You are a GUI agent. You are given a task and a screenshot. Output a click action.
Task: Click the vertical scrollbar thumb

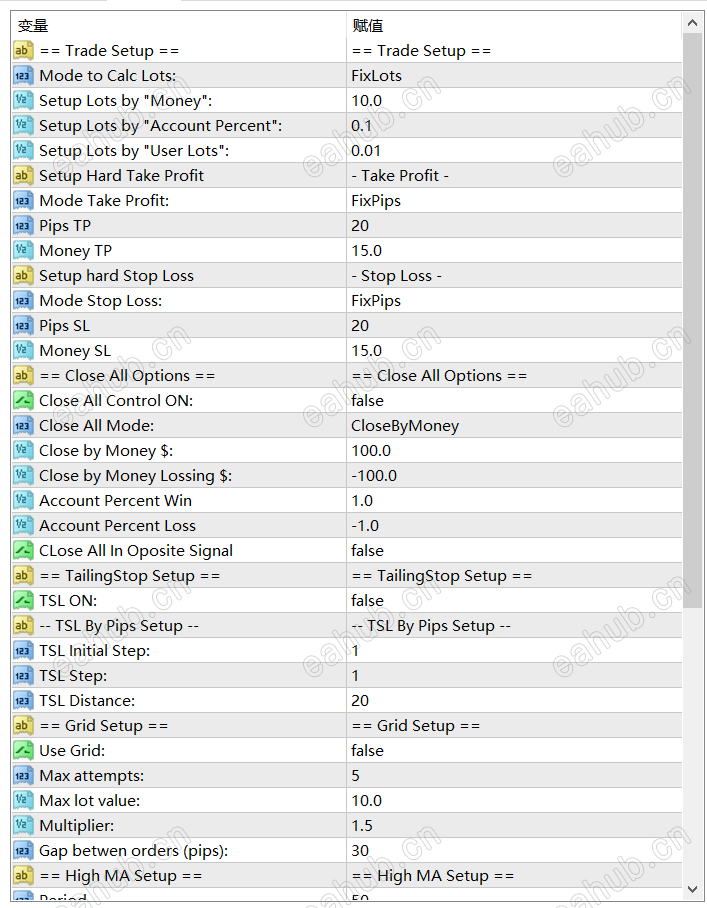coord(692,320)
